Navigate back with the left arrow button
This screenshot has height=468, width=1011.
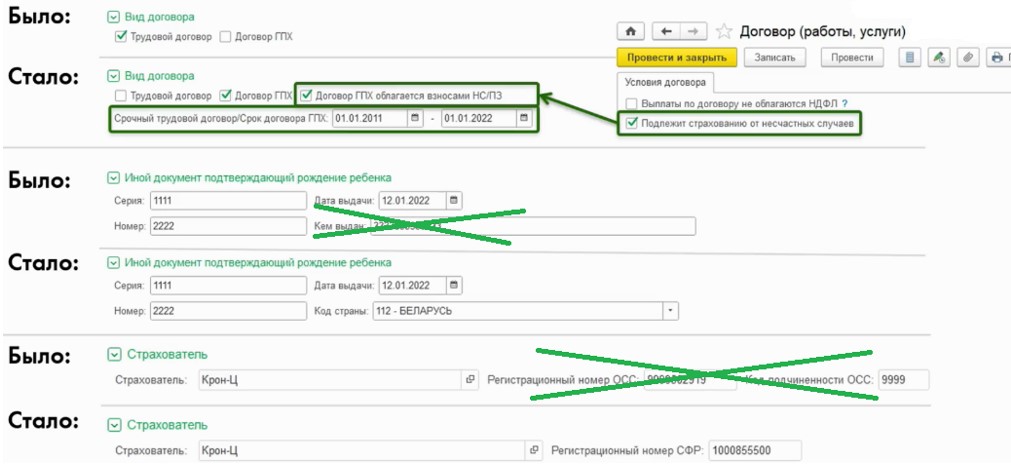(667, 31)
